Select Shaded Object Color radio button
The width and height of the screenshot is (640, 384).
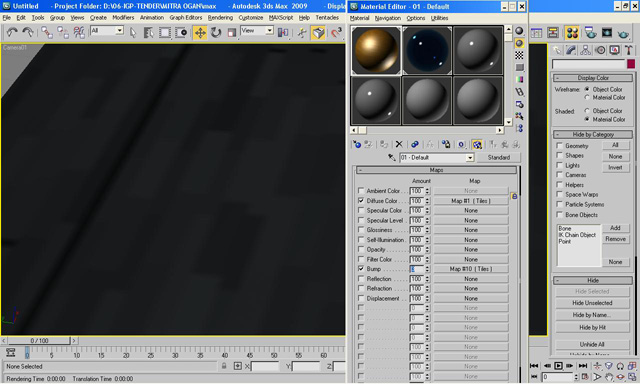587,111
